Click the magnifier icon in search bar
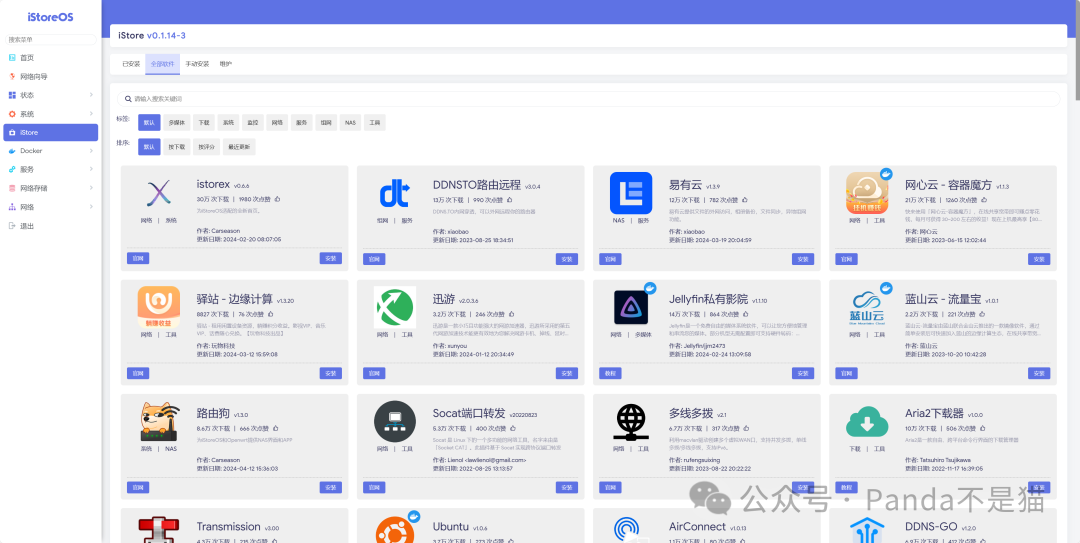The width and height of the screenshot is (1080, 543). click(x=128, y=99)
